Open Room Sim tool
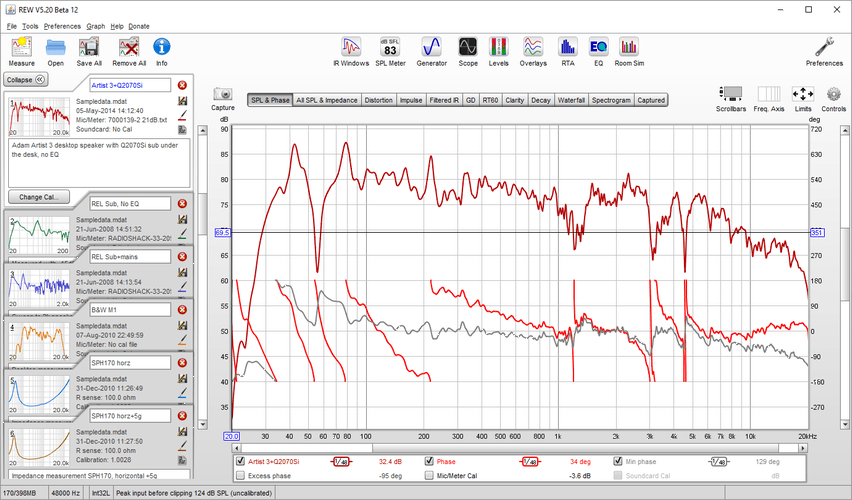Viewport: 852px width, 500px height. [x=629, y=49]
